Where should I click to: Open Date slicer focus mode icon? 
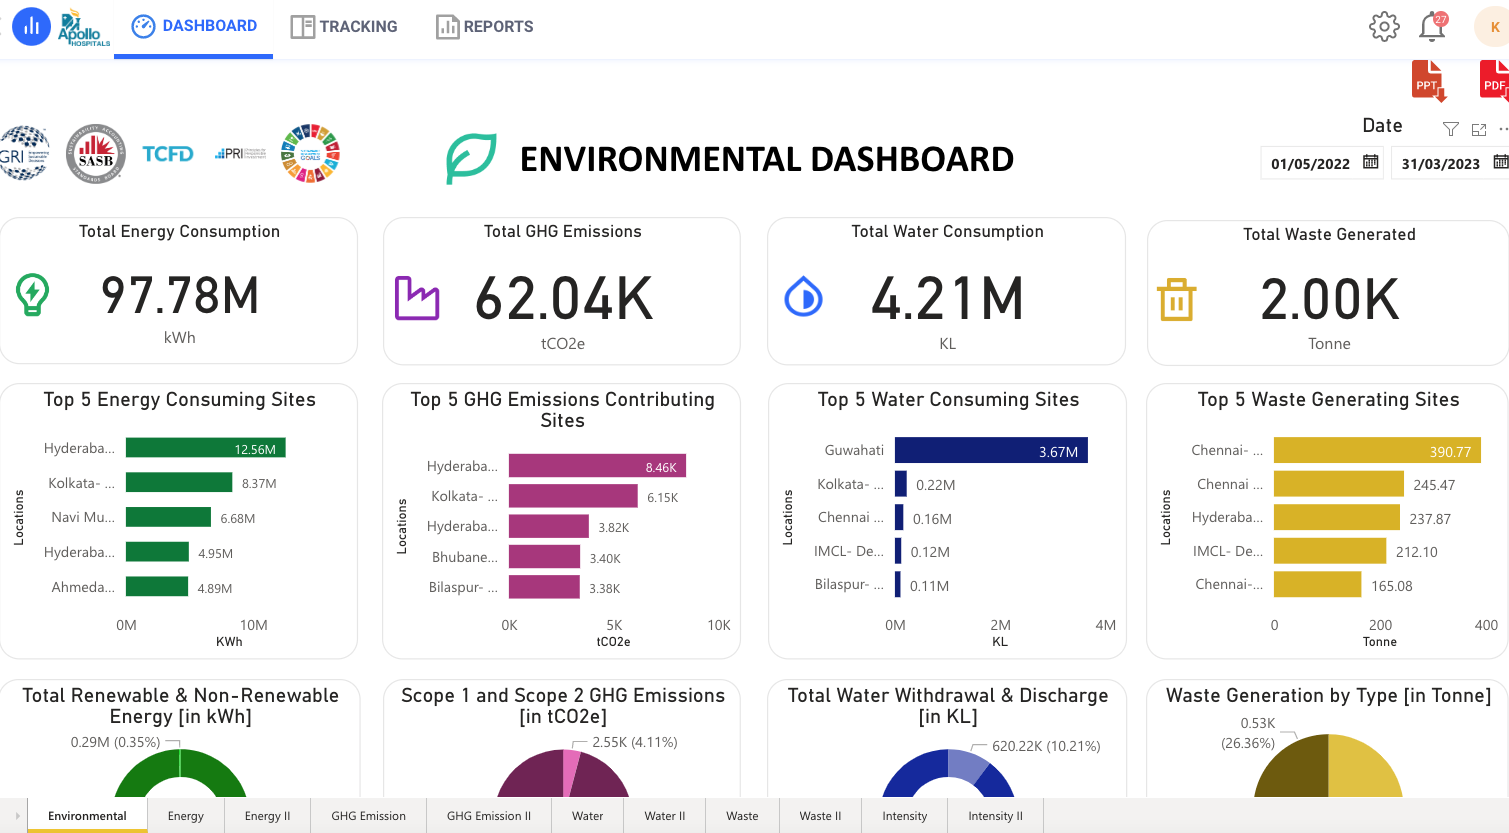point(1479,129)
